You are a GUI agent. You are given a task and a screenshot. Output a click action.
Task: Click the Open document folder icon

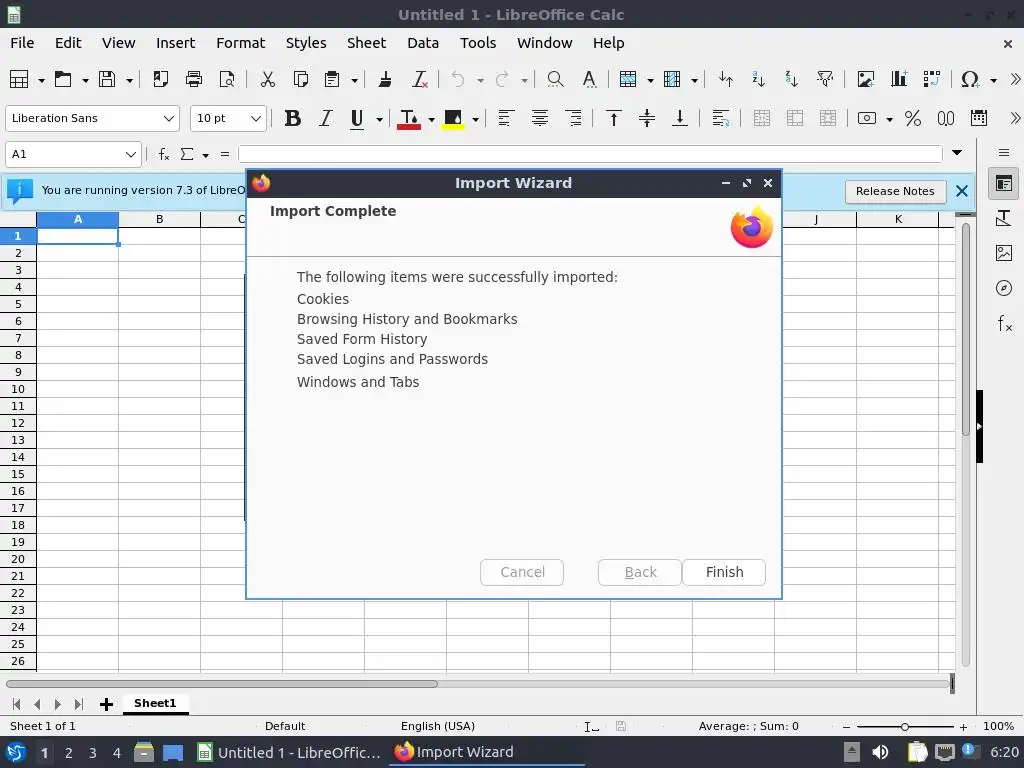point(63,80)
